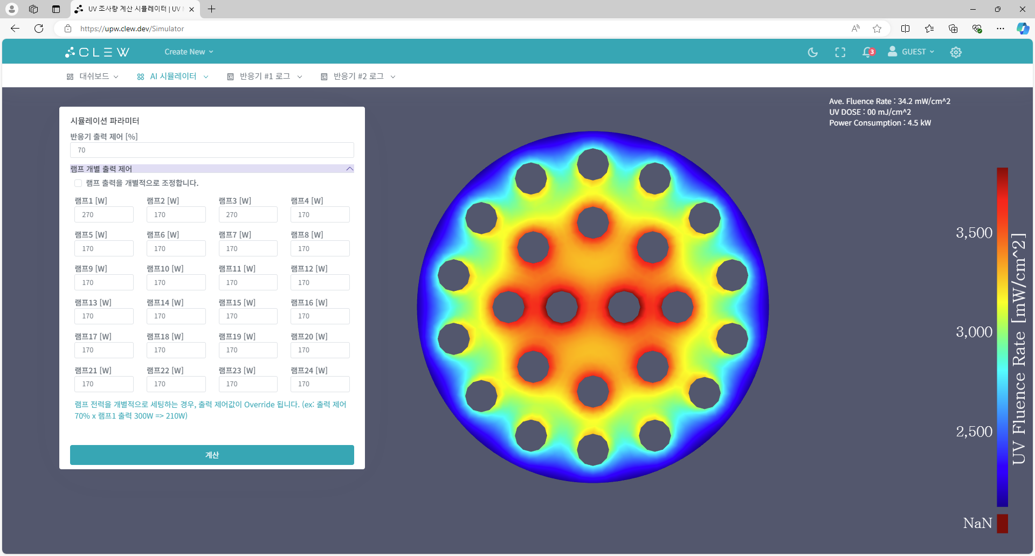
Task: Toggle dark mode moon icon
Action: pyautogui.click(x=813, y=52)
